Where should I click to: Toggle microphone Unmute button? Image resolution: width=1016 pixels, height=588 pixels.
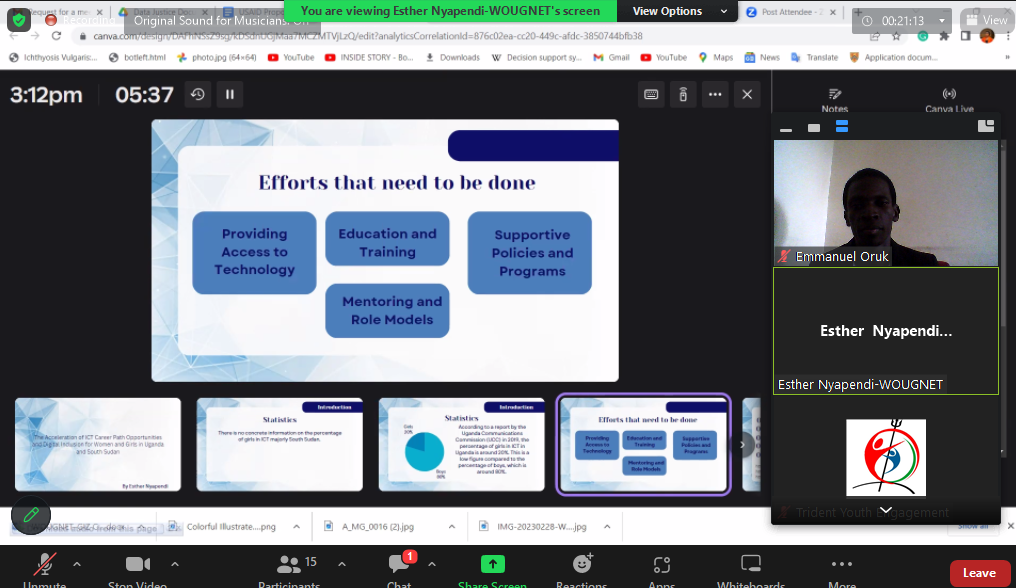(x=44, y=569)
